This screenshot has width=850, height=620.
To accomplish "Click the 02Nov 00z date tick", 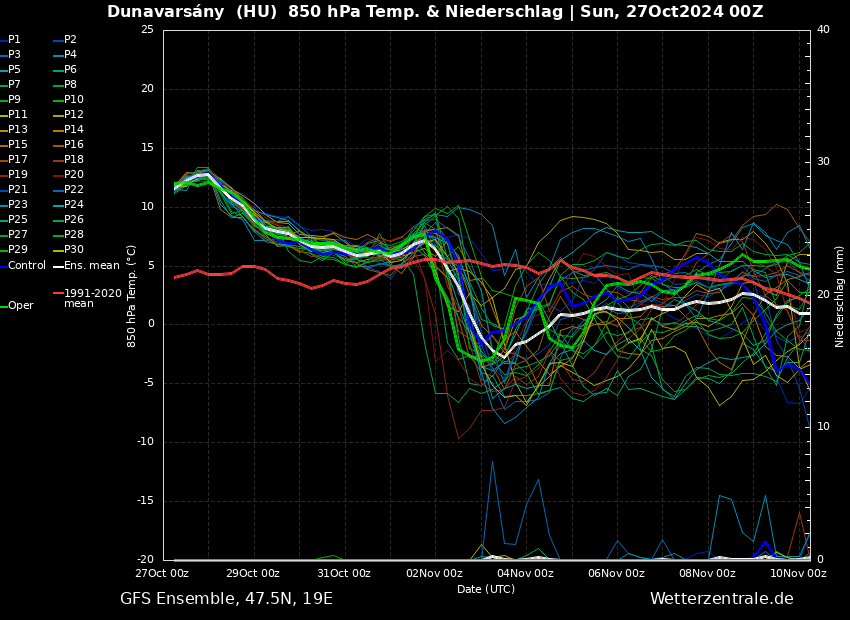I will pos(434,574).
